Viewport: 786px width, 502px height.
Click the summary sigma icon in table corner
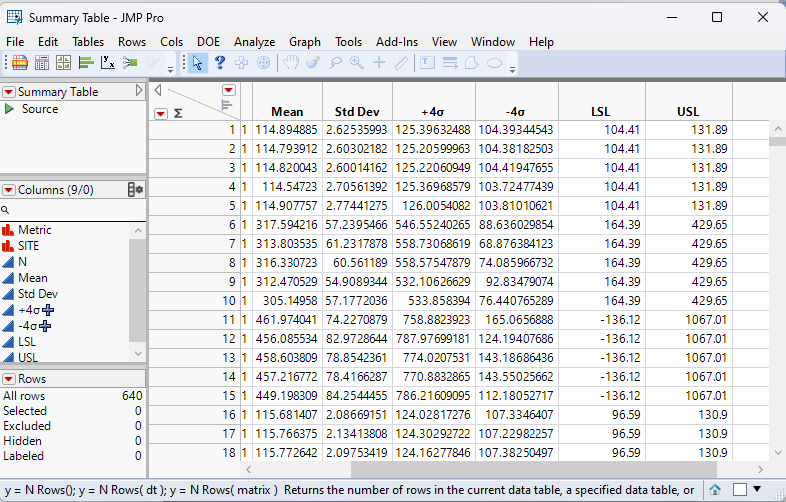[x=178, y=114]
